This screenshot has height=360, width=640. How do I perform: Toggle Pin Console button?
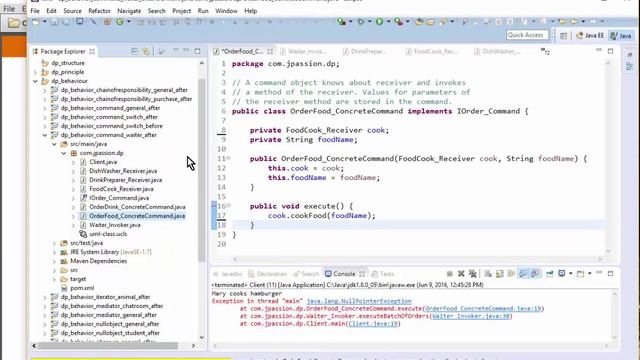(550, 273)
